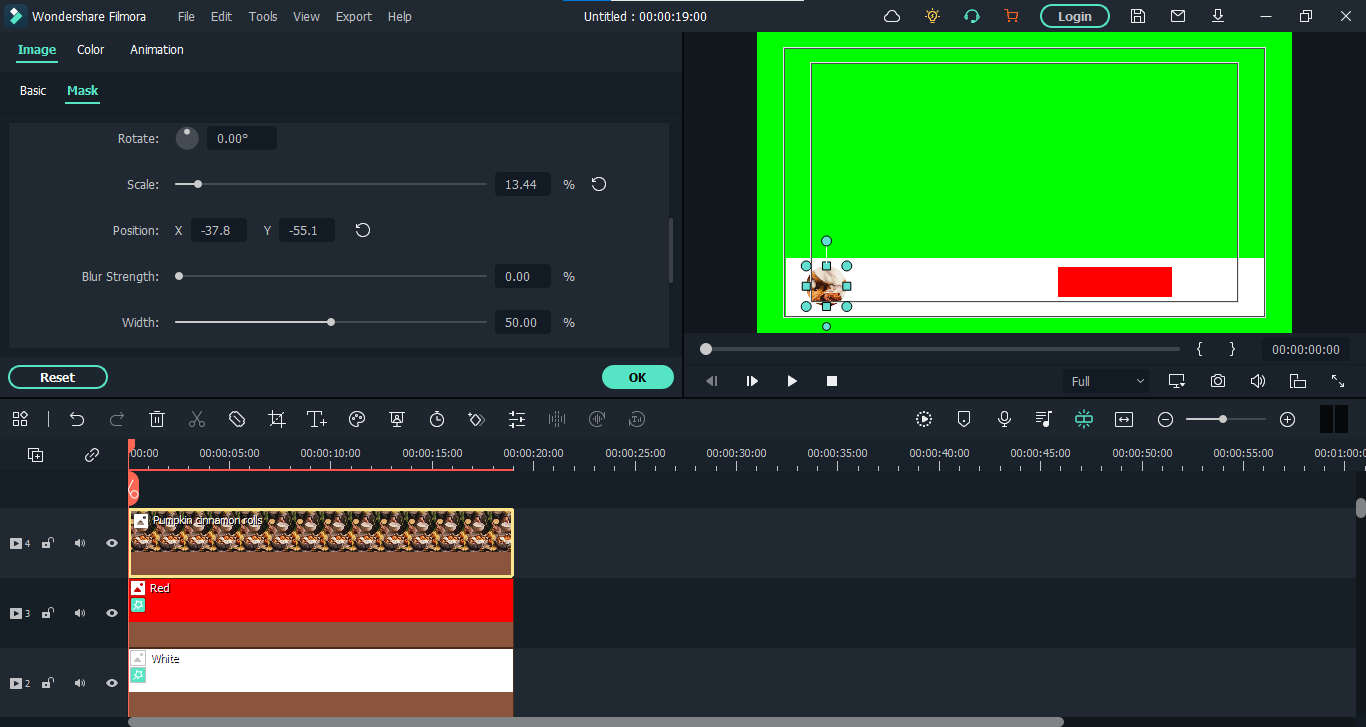Click the Blur Strength slider handle
This screenshot has width=1366, height=727.
[179, 276]
